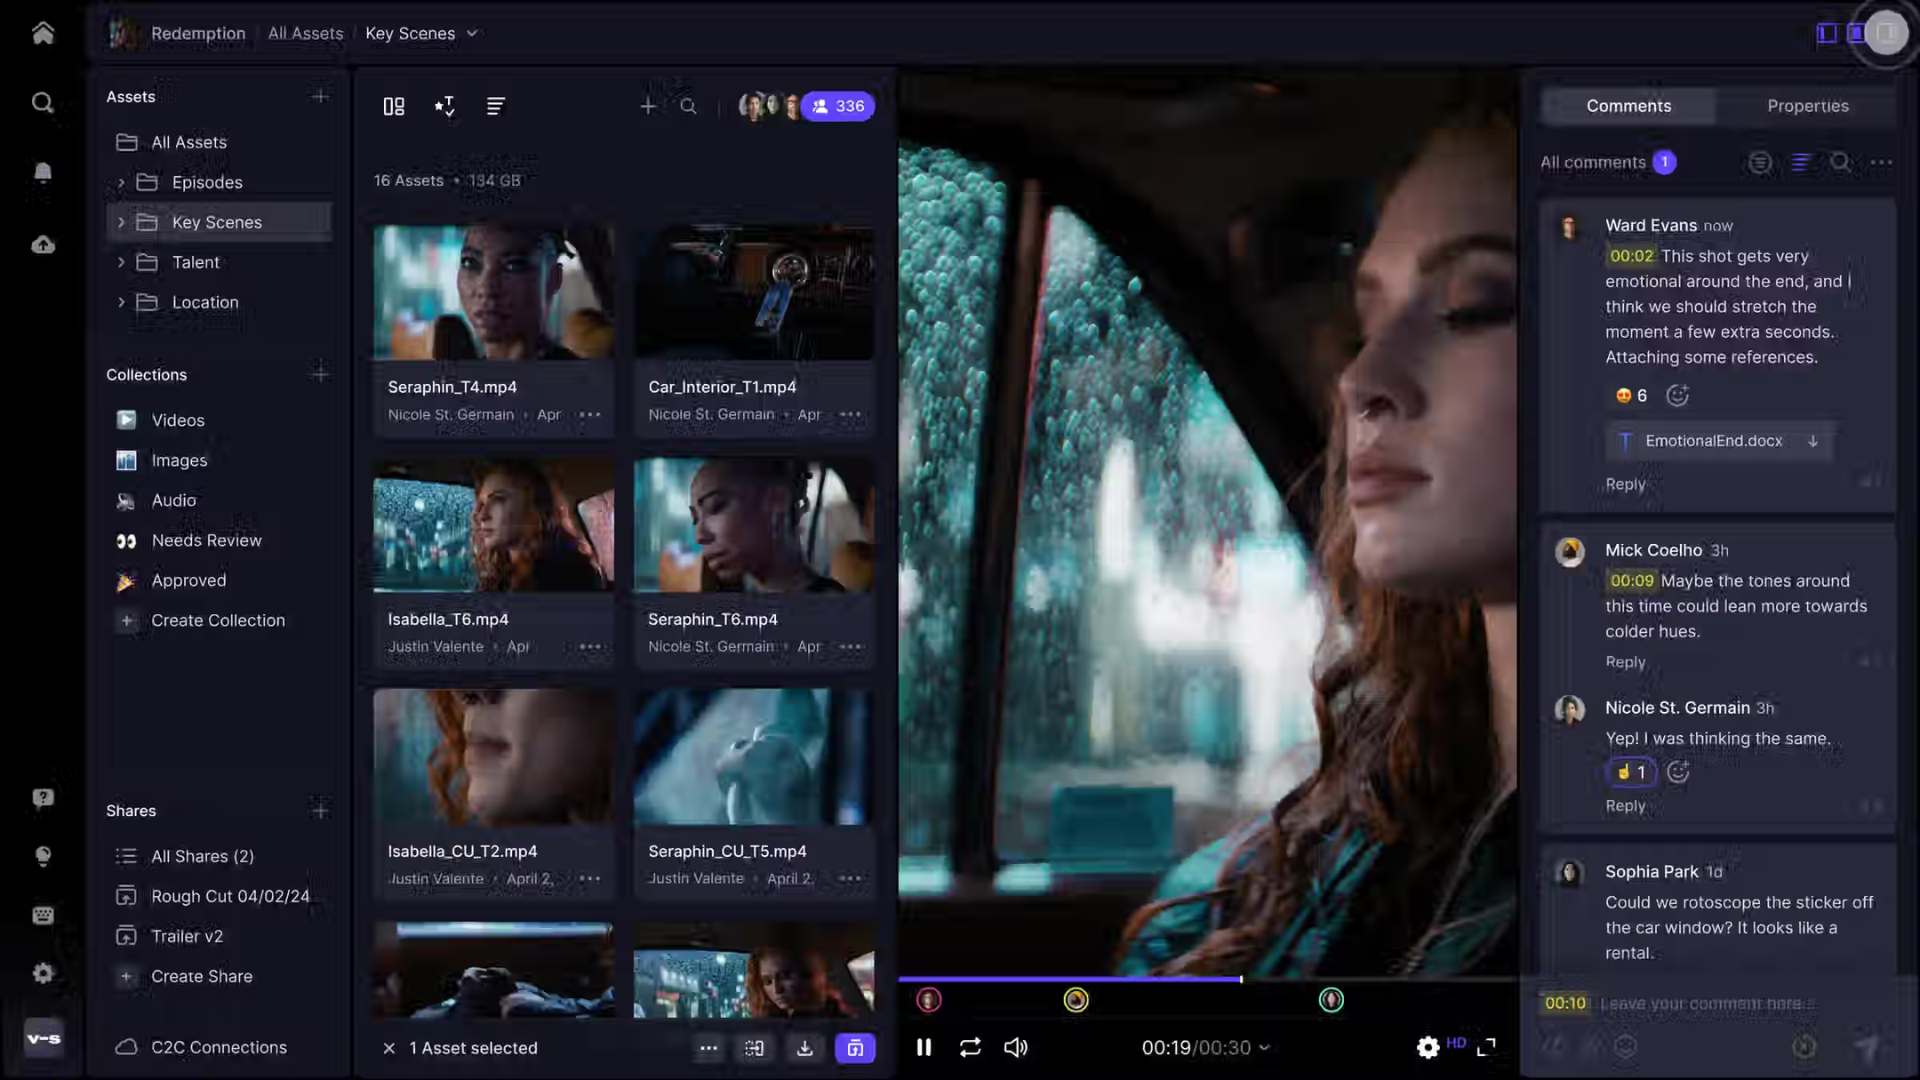This screenshot has width=1920, height=1080.
Task: Open the asset list view icon
Action: coord(495,106)
